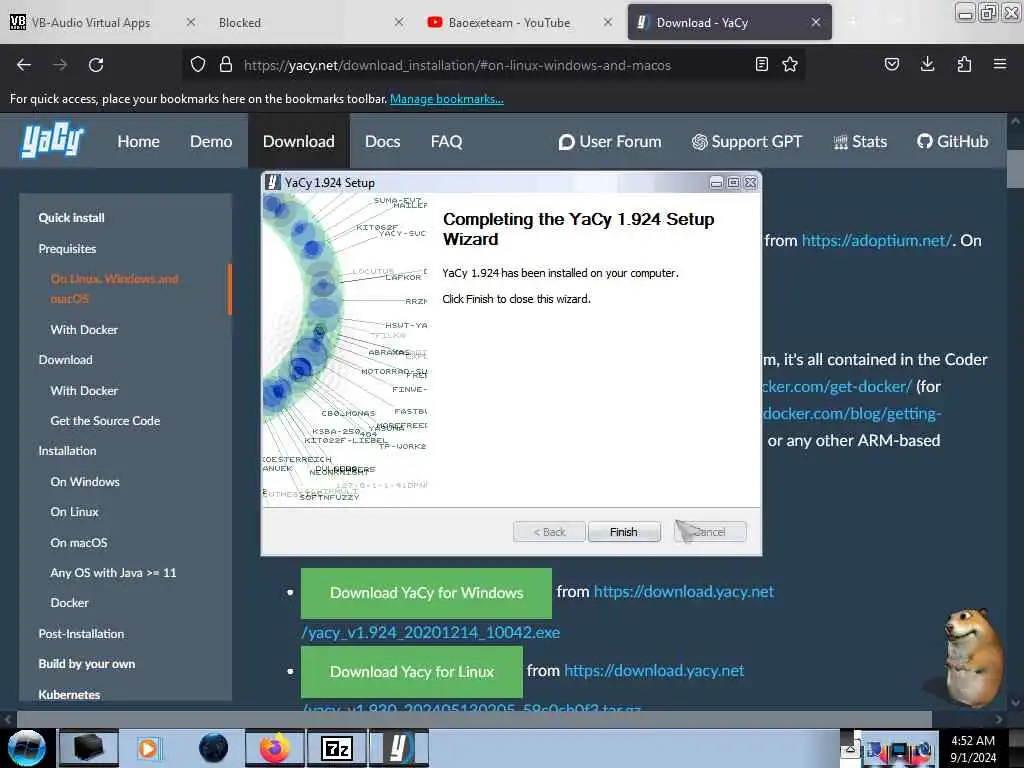Click the page horizontal scrollbar

pyautogui.click(x=474, y=719)
